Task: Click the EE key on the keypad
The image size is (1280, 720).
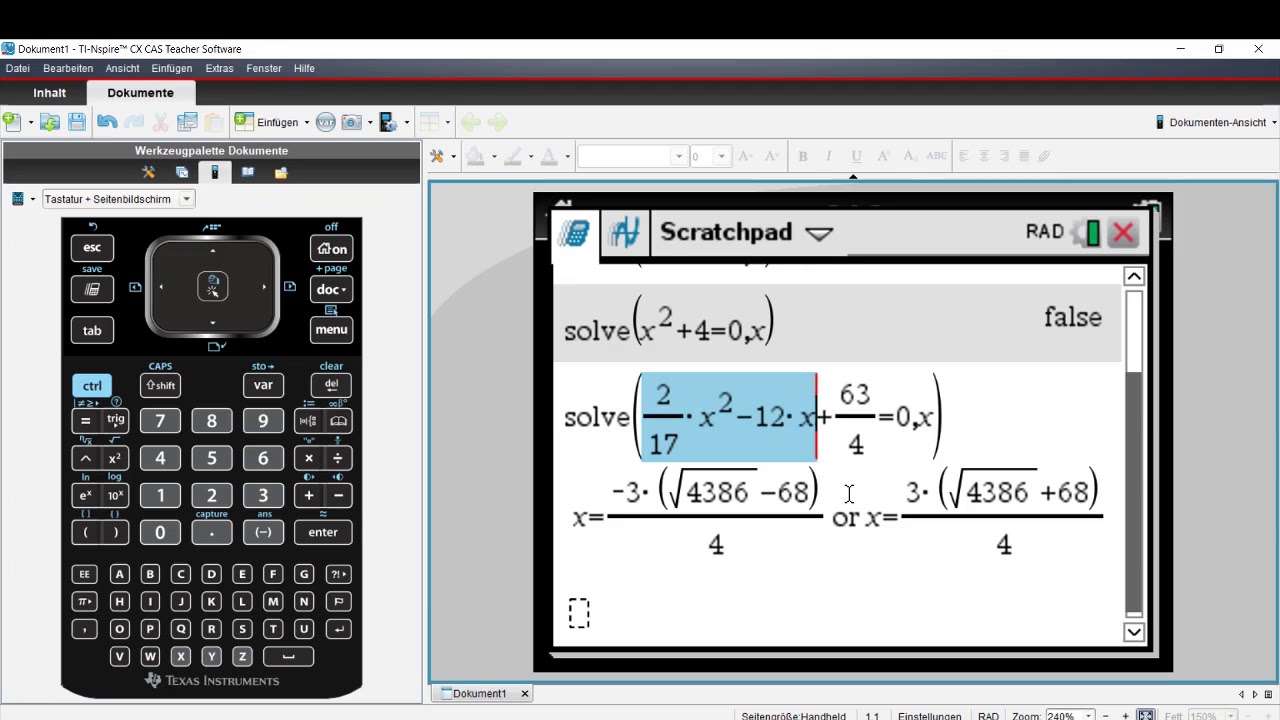Action: coord(85,574)
